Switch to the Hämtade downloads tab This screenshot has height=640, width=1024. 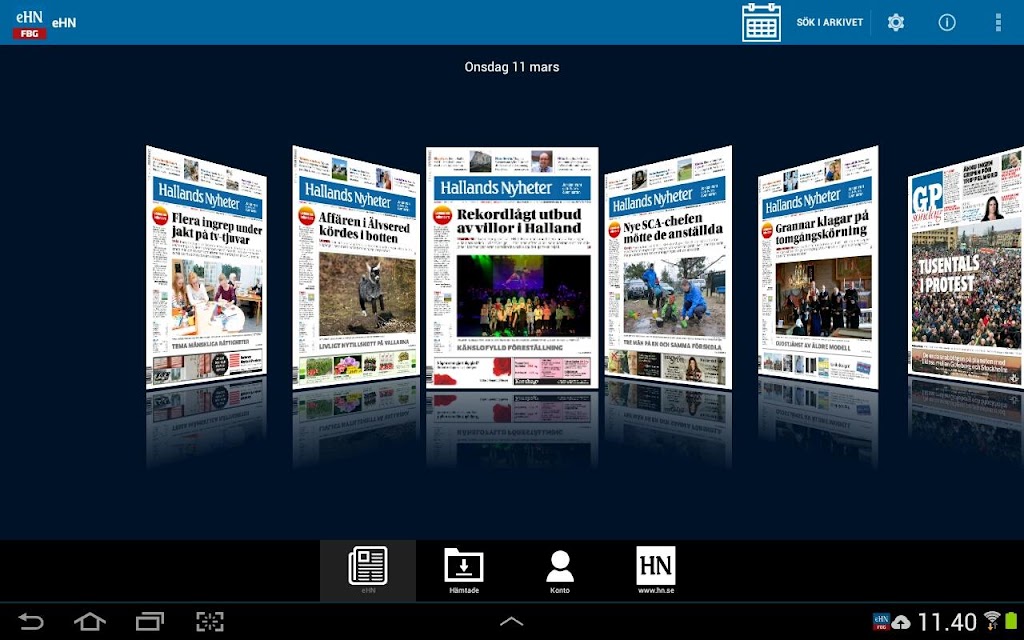(464, 571)
